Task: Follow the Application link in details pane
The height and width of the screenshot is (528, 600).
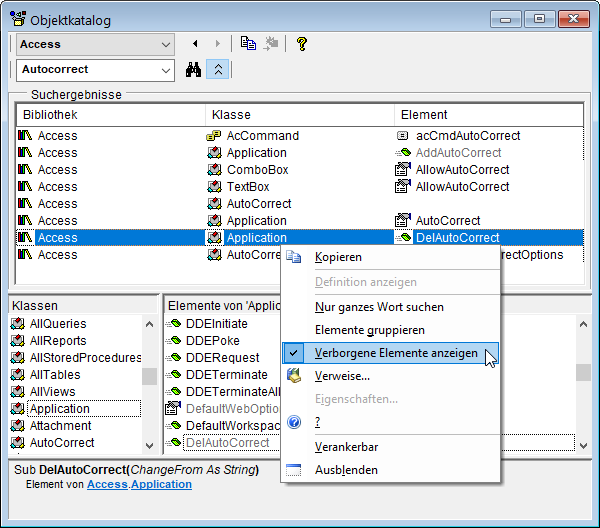Action: tap(161, 485)
